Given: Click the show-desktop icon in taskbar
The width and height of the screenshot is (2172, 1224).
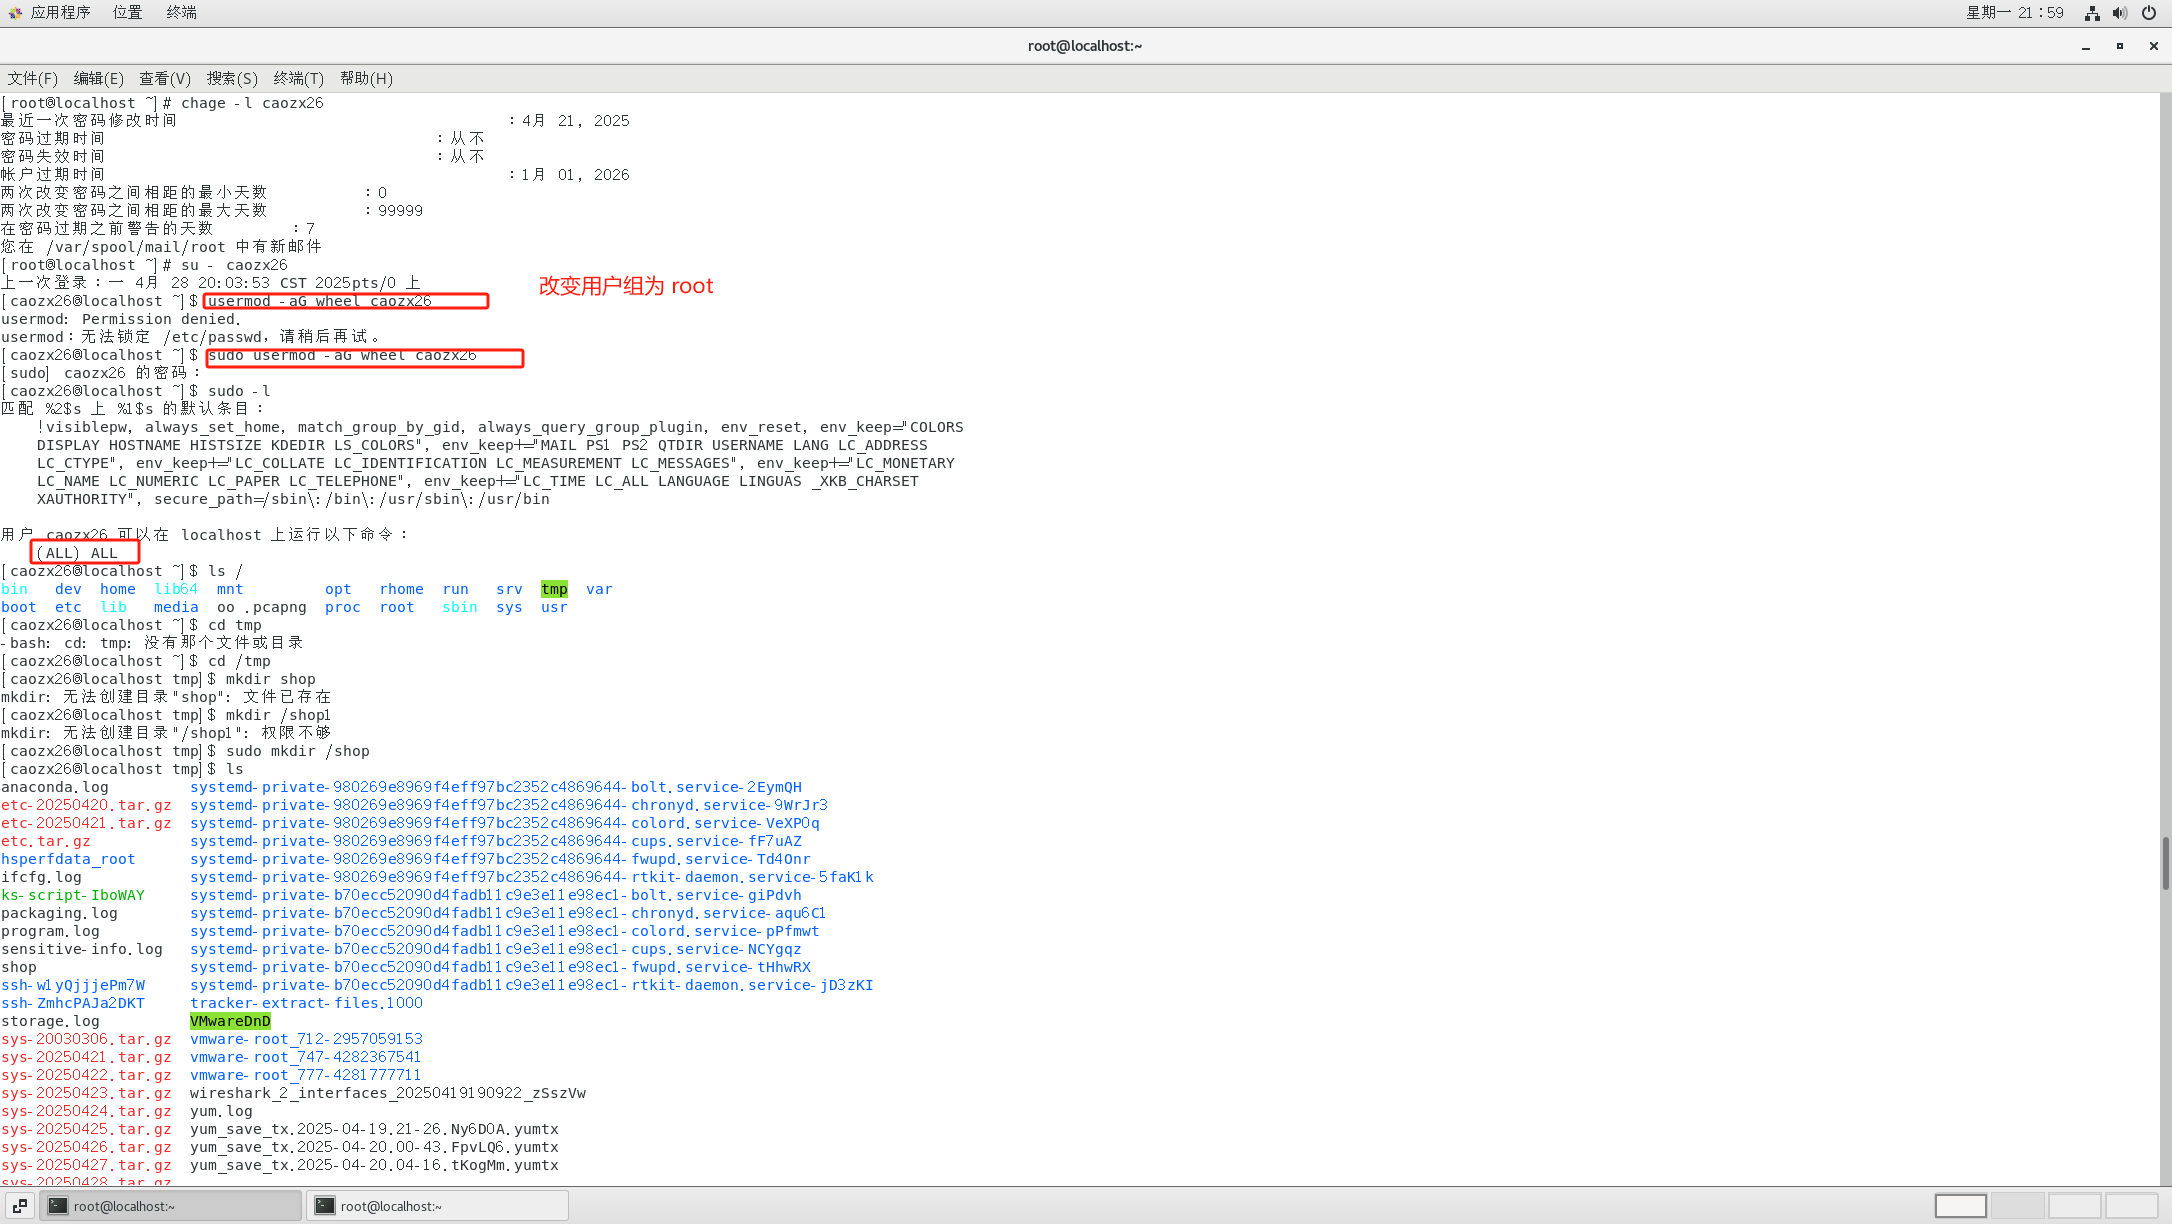Looking at the screenshot, I should pyautogui.click(x=20, y=1206).
